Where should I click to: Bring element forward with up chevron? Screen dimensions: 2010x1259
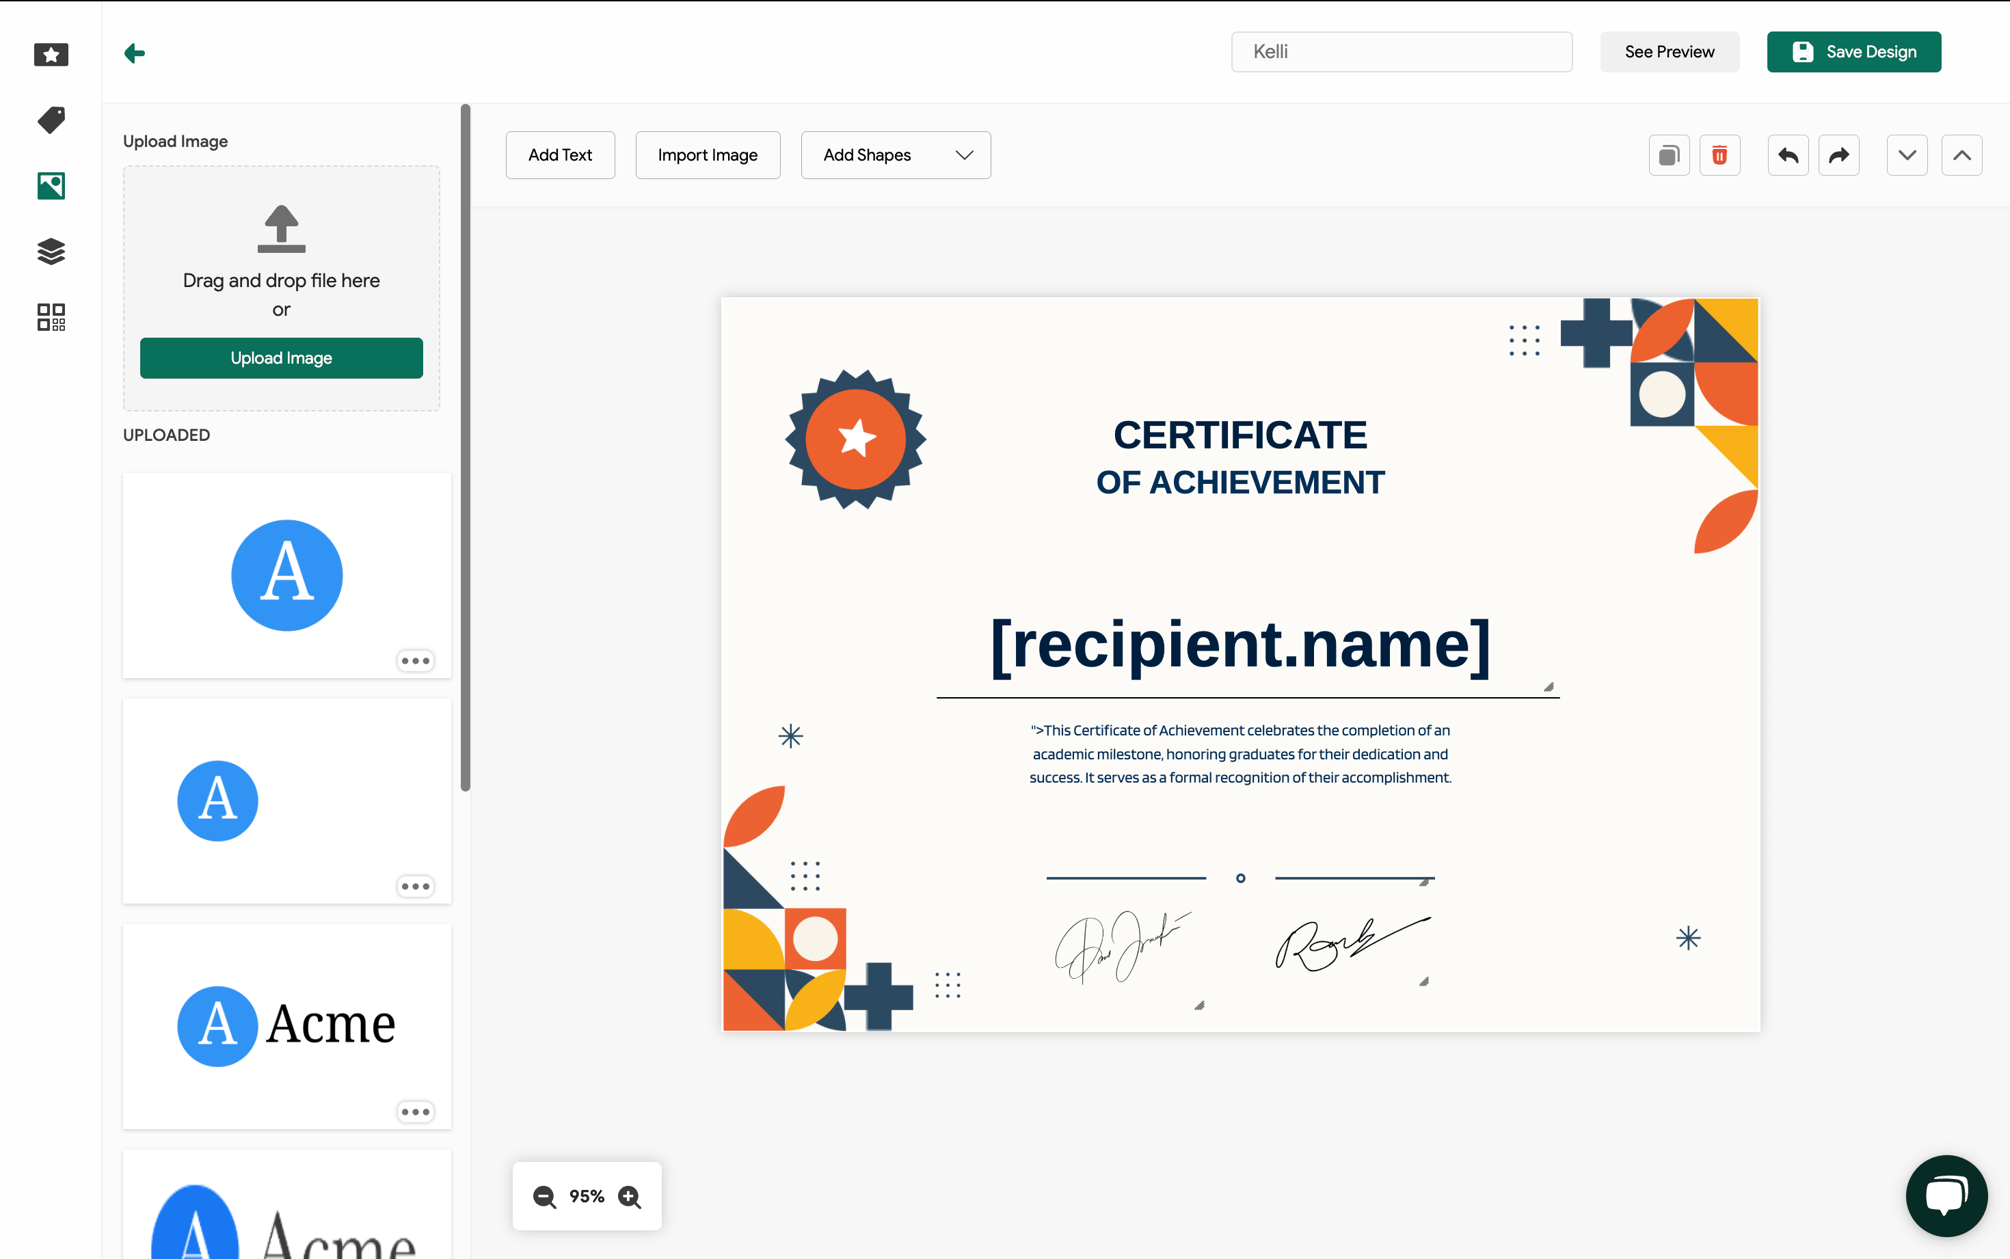tap(1962, 155)
